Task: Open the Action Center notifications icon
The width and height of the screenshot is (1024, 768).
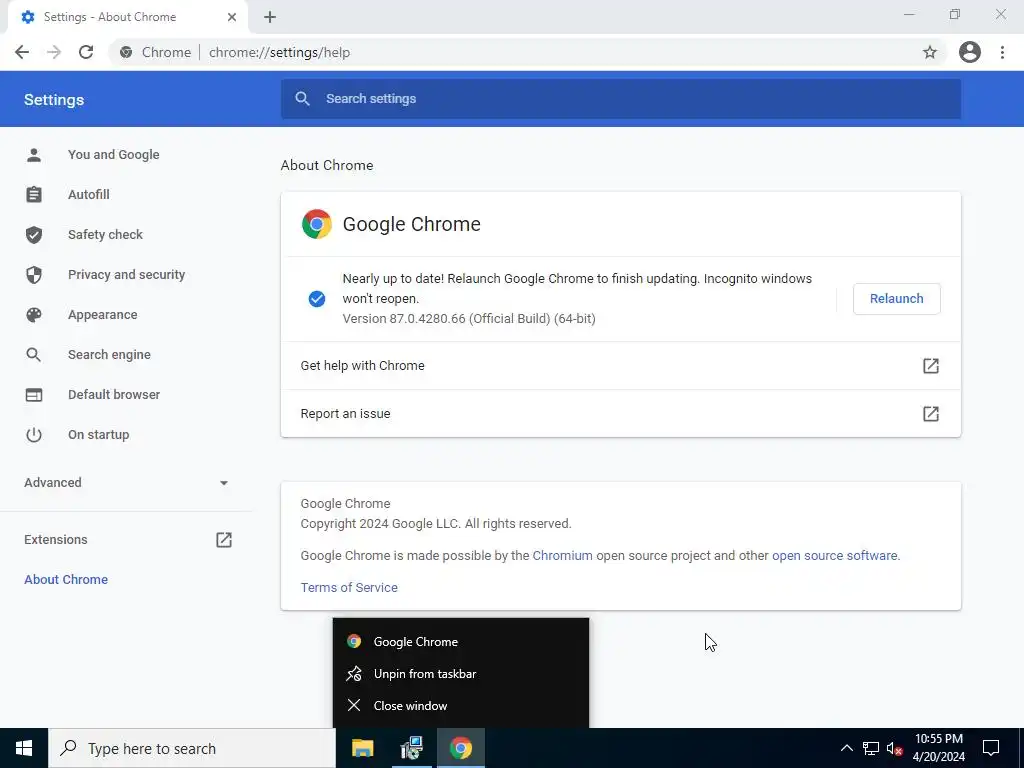Action: (x=991, y=748)
